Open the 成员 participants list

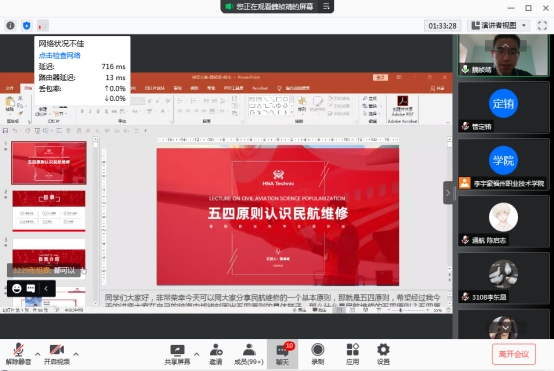(249, 354)
